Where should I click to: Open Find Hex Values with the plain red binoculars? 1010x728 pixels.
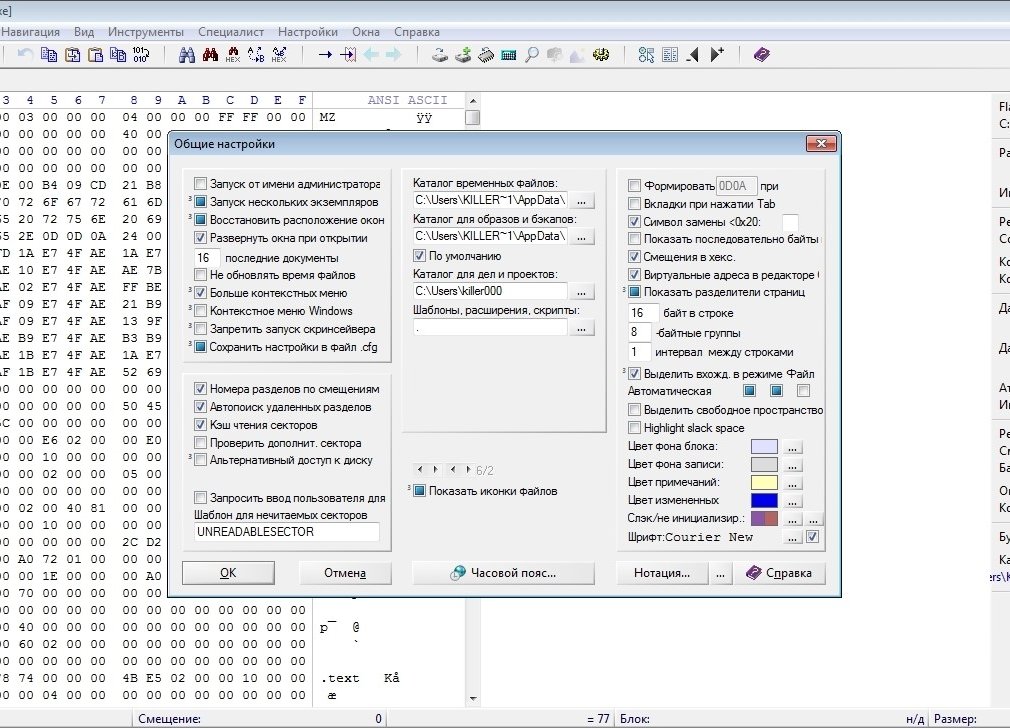coord(210,55)
